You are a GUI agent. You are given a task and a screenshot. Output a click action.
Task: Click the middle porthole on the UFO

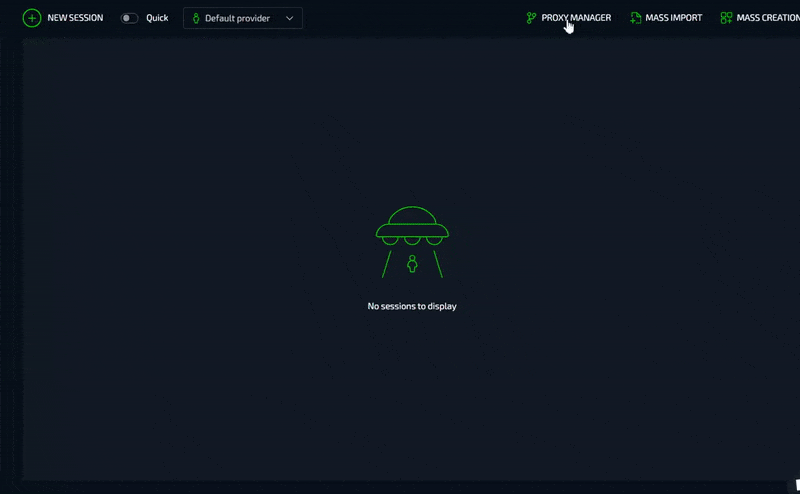412,240
